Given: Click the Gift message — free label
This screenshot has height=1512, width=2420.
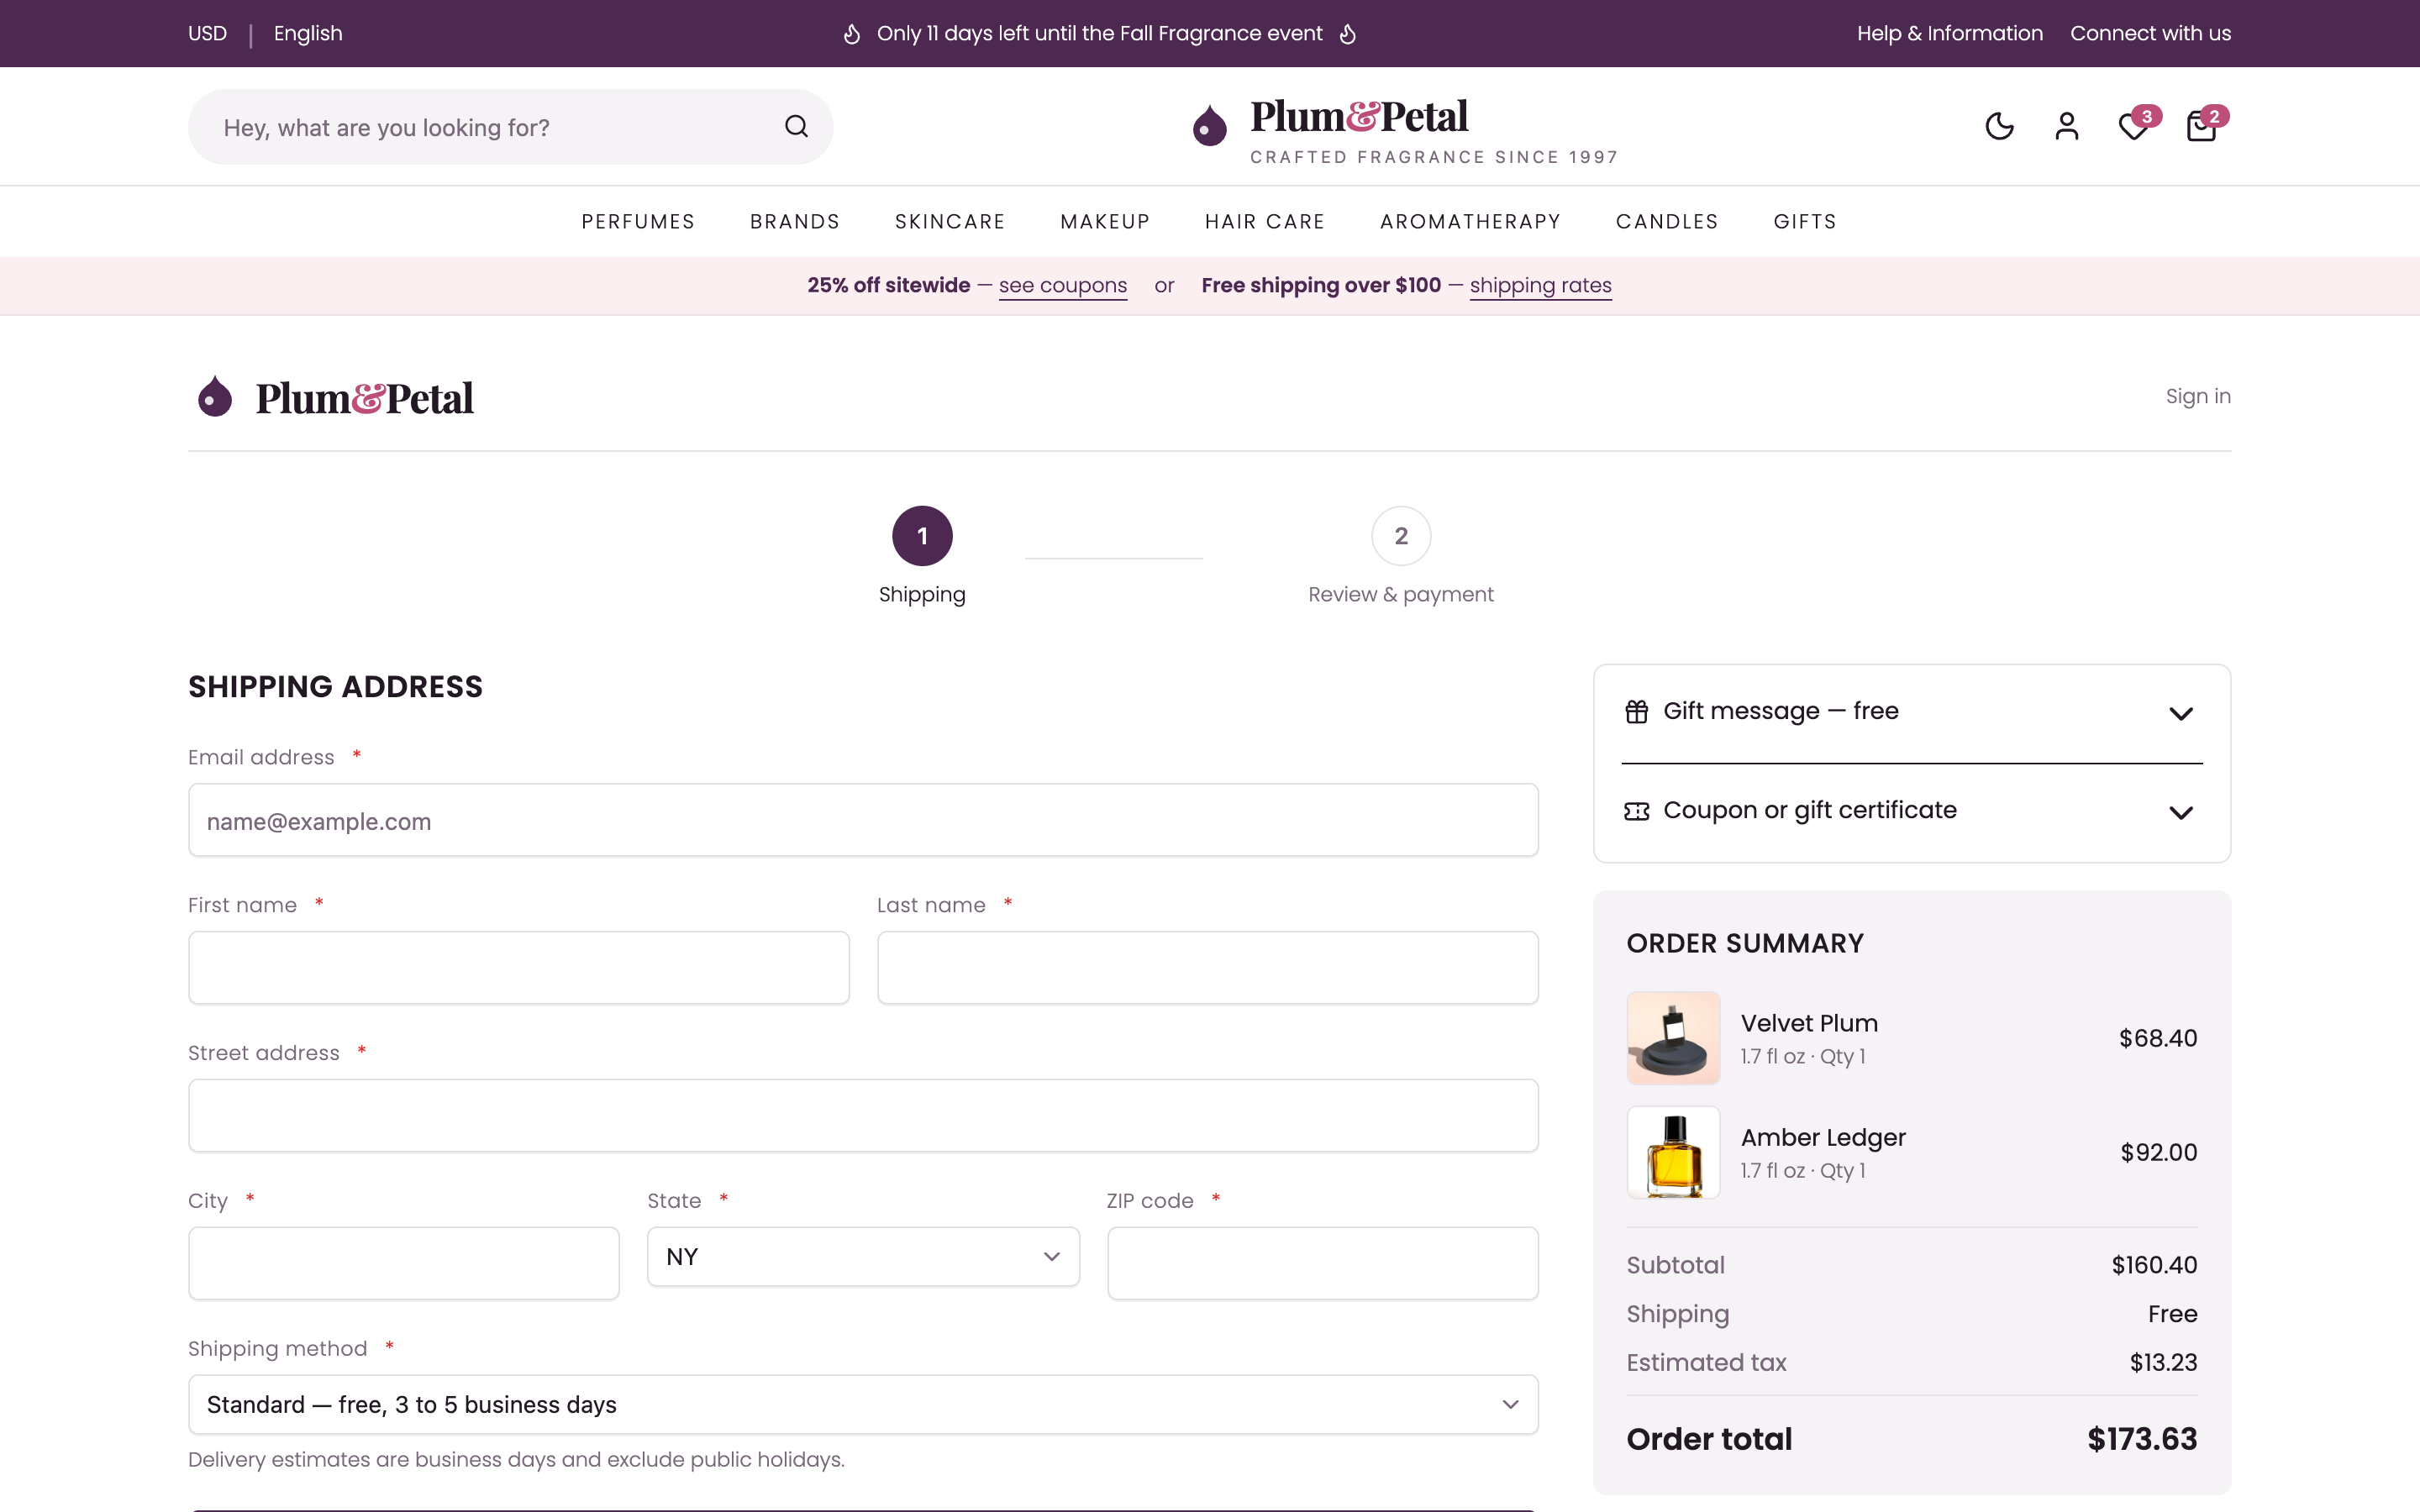Looking at the screenshot, I should [x=1781, y=711].
